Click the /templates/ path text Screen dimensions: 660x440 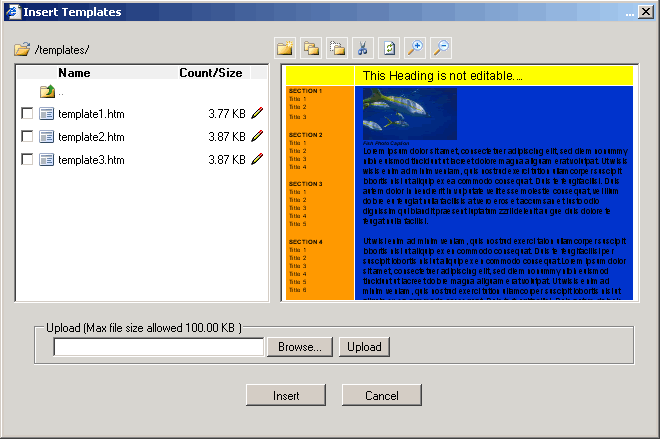point(62,50)
